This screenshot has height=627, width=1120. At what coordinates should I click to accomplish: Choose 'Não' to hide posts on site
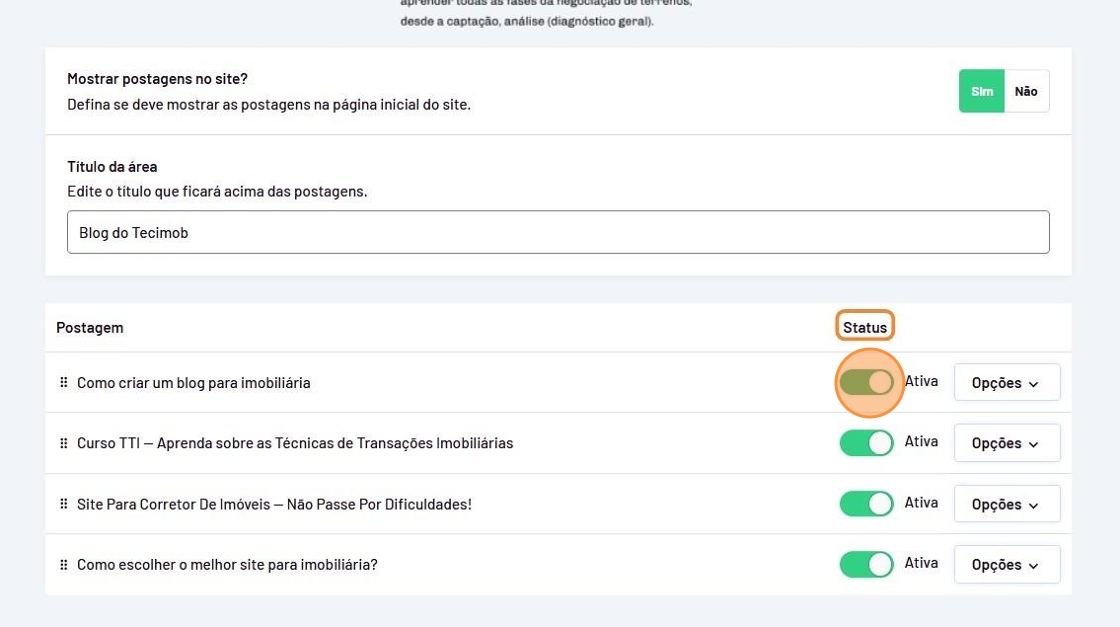click(1026, 91)
